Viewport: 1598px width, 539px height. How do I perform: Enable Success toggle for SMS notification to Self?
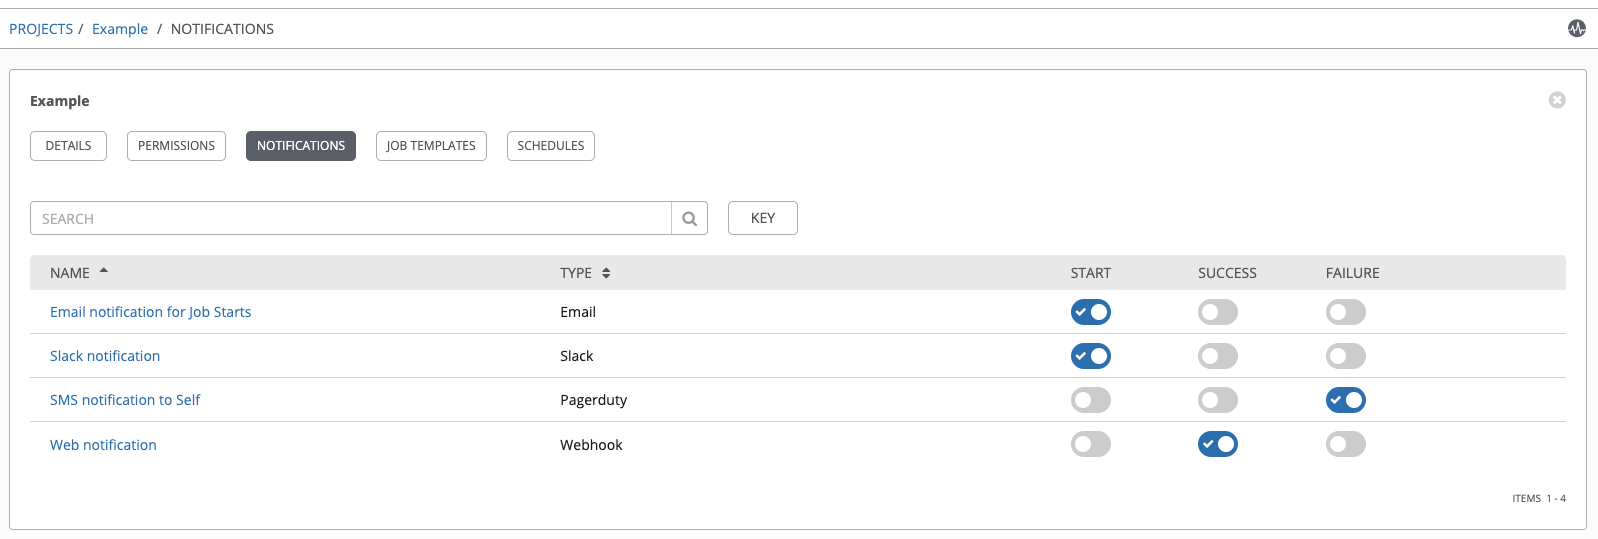coord(1218,400)
